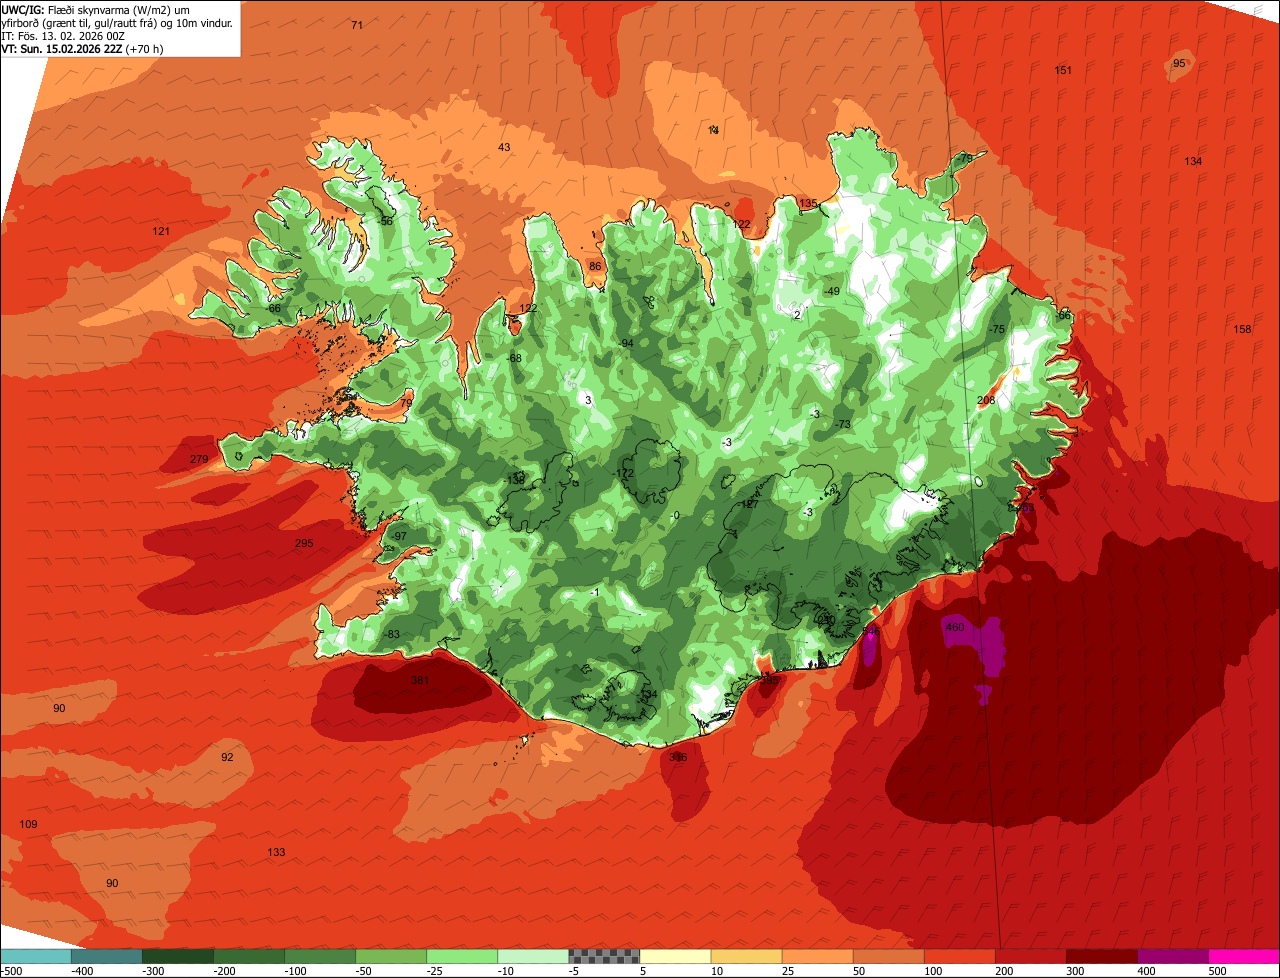
Task: Click the map value -56 in the Westfjords
Action: 385,220
